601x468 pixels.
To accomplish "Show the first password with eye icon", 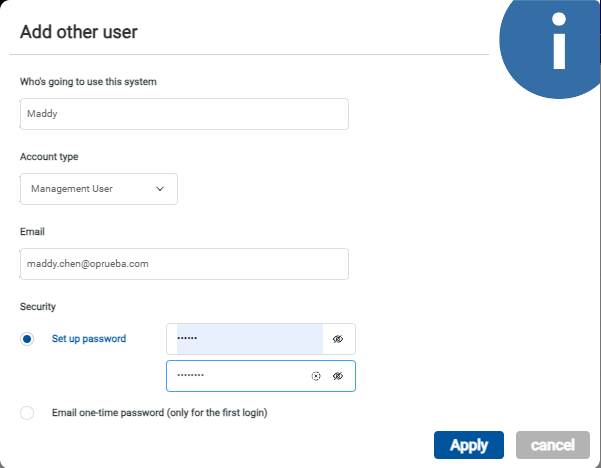I will (x=338, y=339).
